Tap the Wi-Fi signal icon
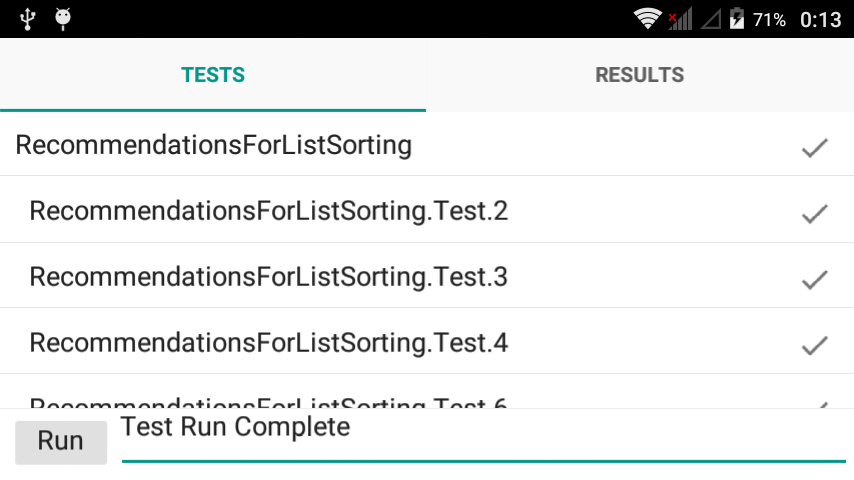 [x=647, y=19]
